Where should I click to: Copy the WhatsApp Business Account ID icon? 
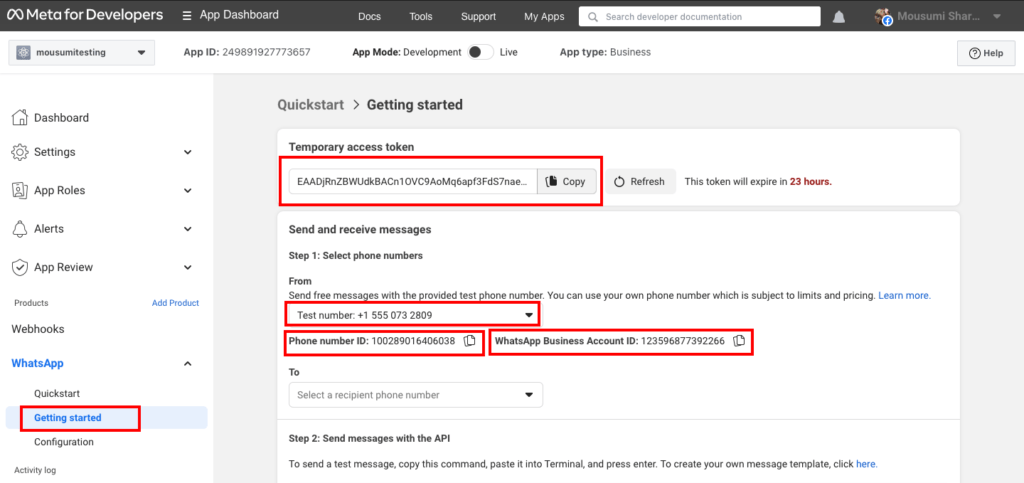coord(739,341)
